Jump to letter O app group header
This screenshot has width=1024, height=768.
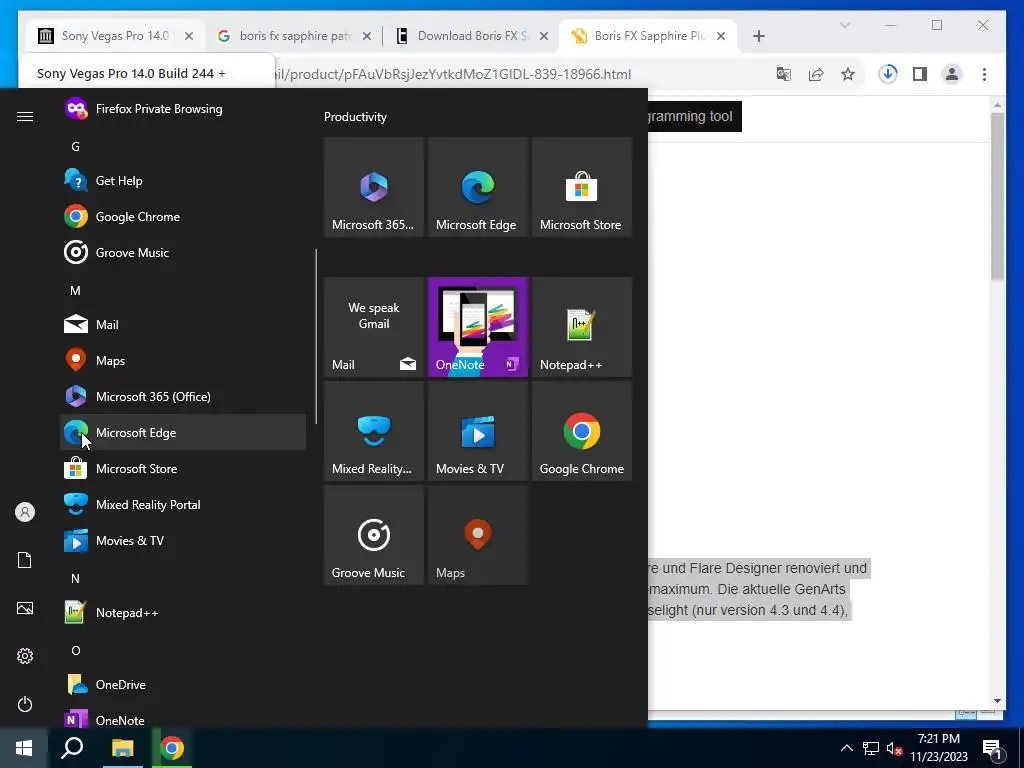pos(76,650)
